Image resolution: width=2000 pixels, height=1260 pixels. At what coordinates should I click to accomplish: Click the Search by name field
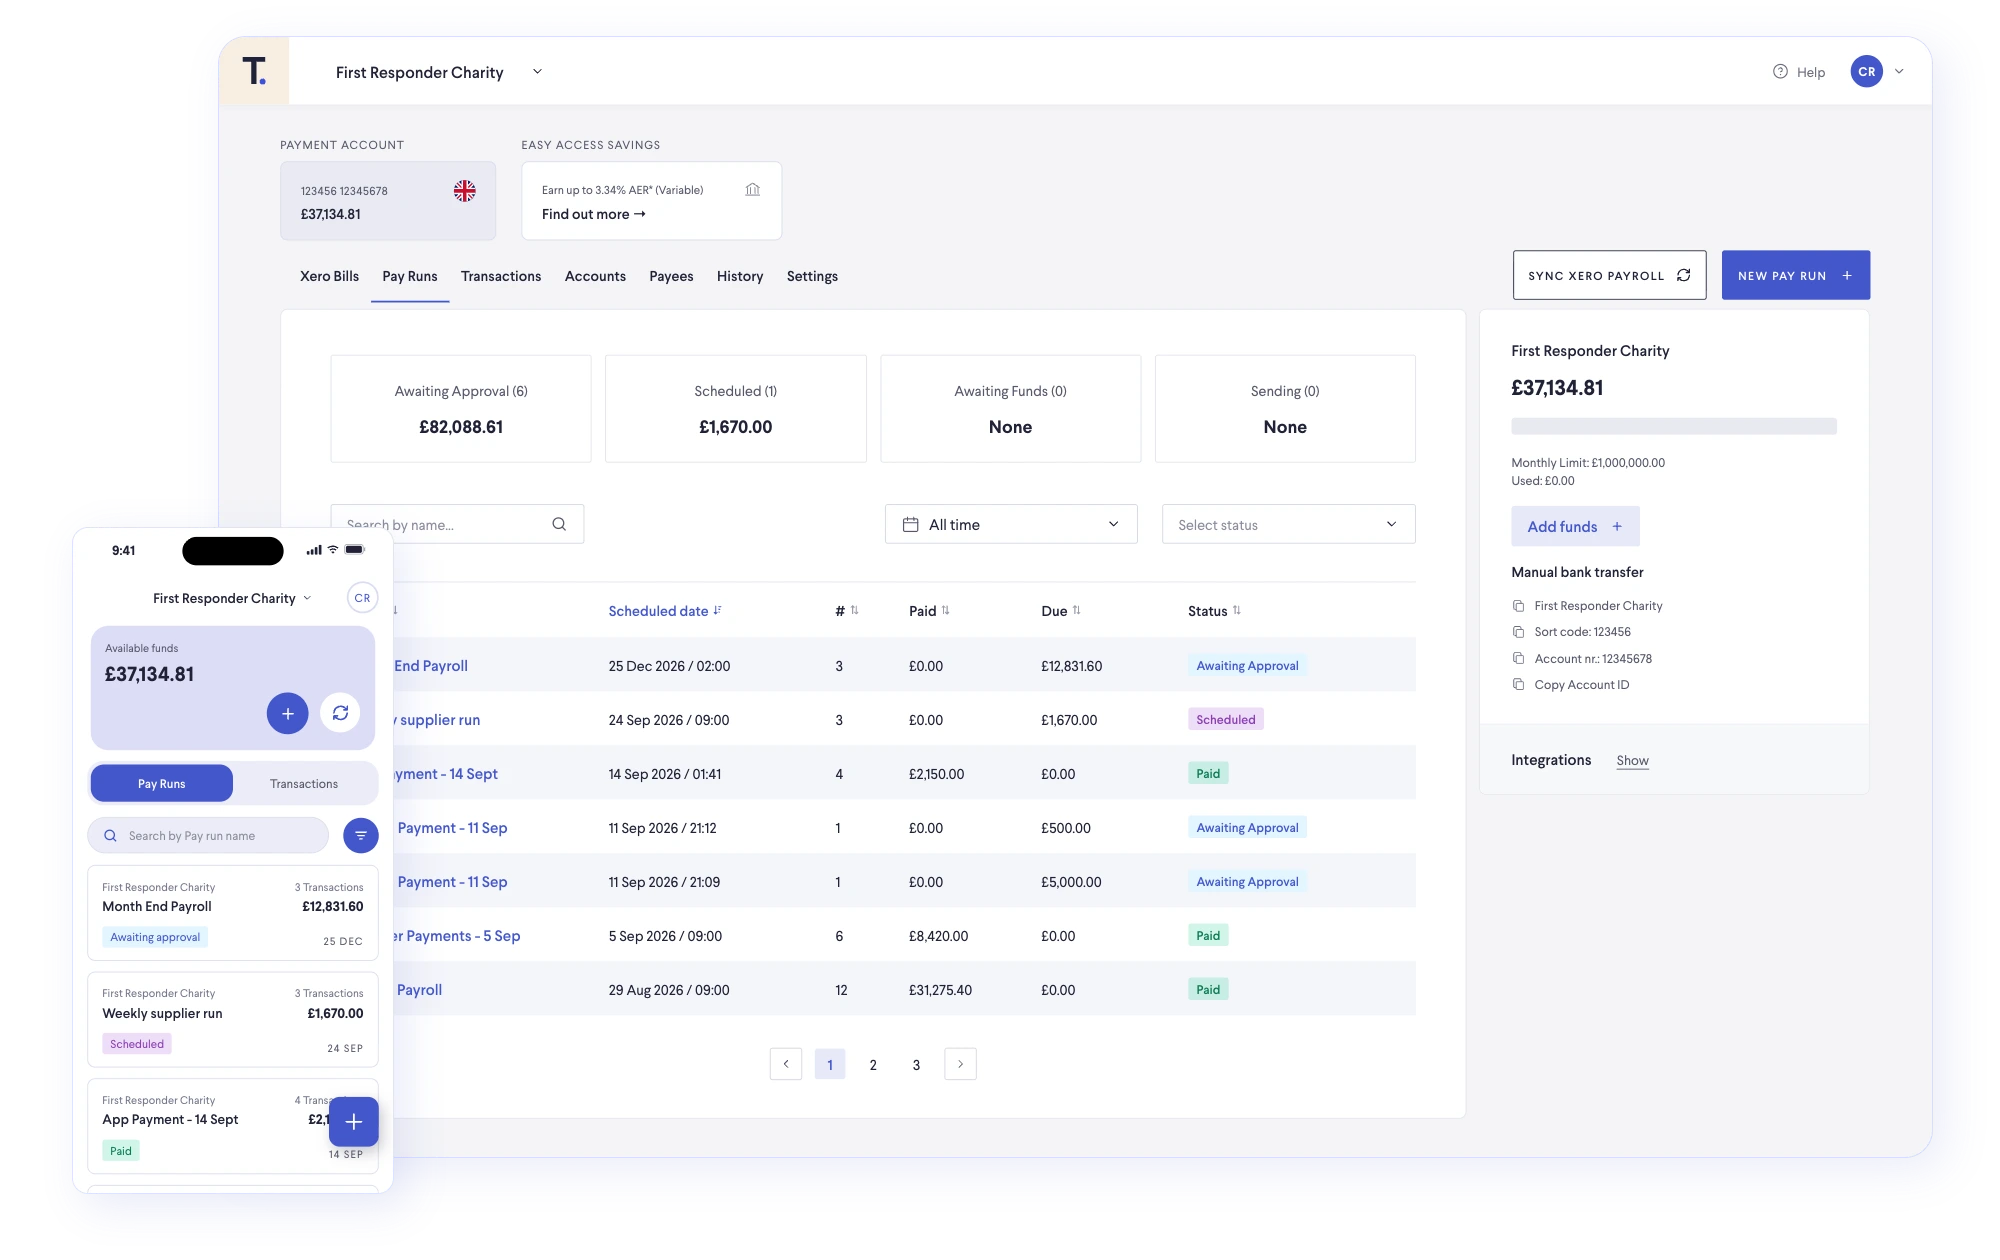[457, 524]
